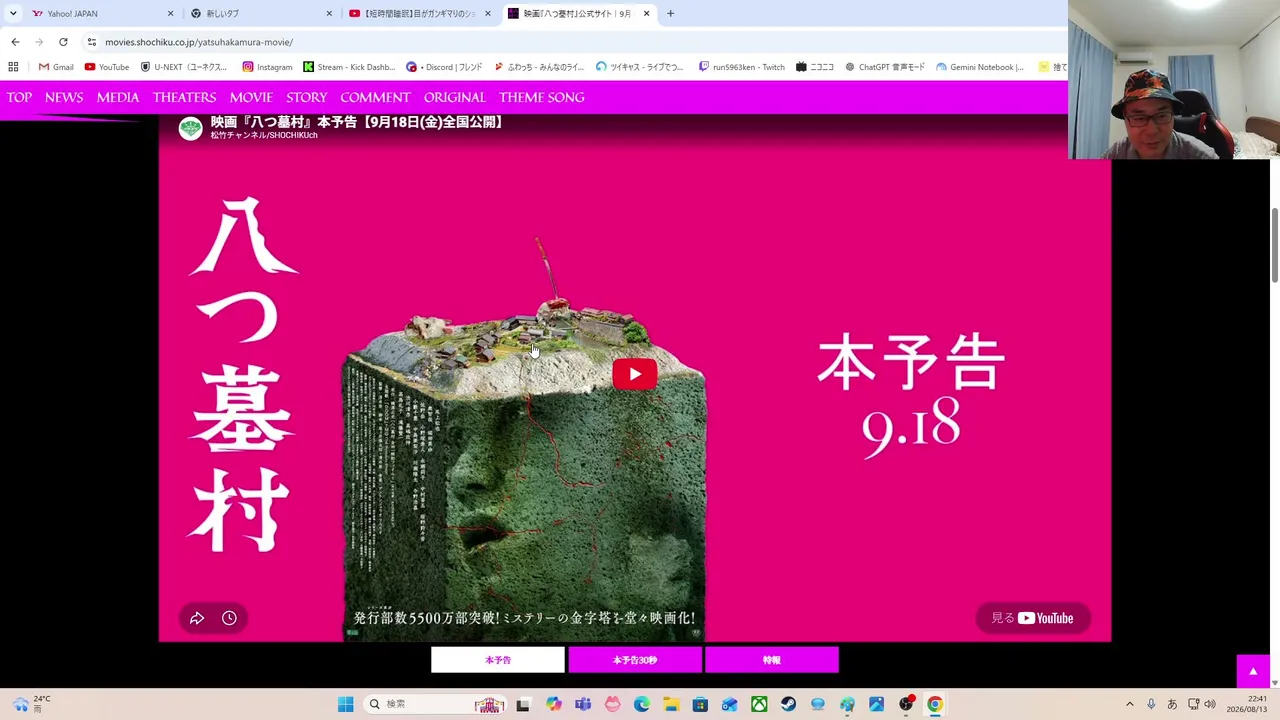Close the Yahoo! JAPAN tab
The image size is (1280, 720).
[x=170, y=14]
